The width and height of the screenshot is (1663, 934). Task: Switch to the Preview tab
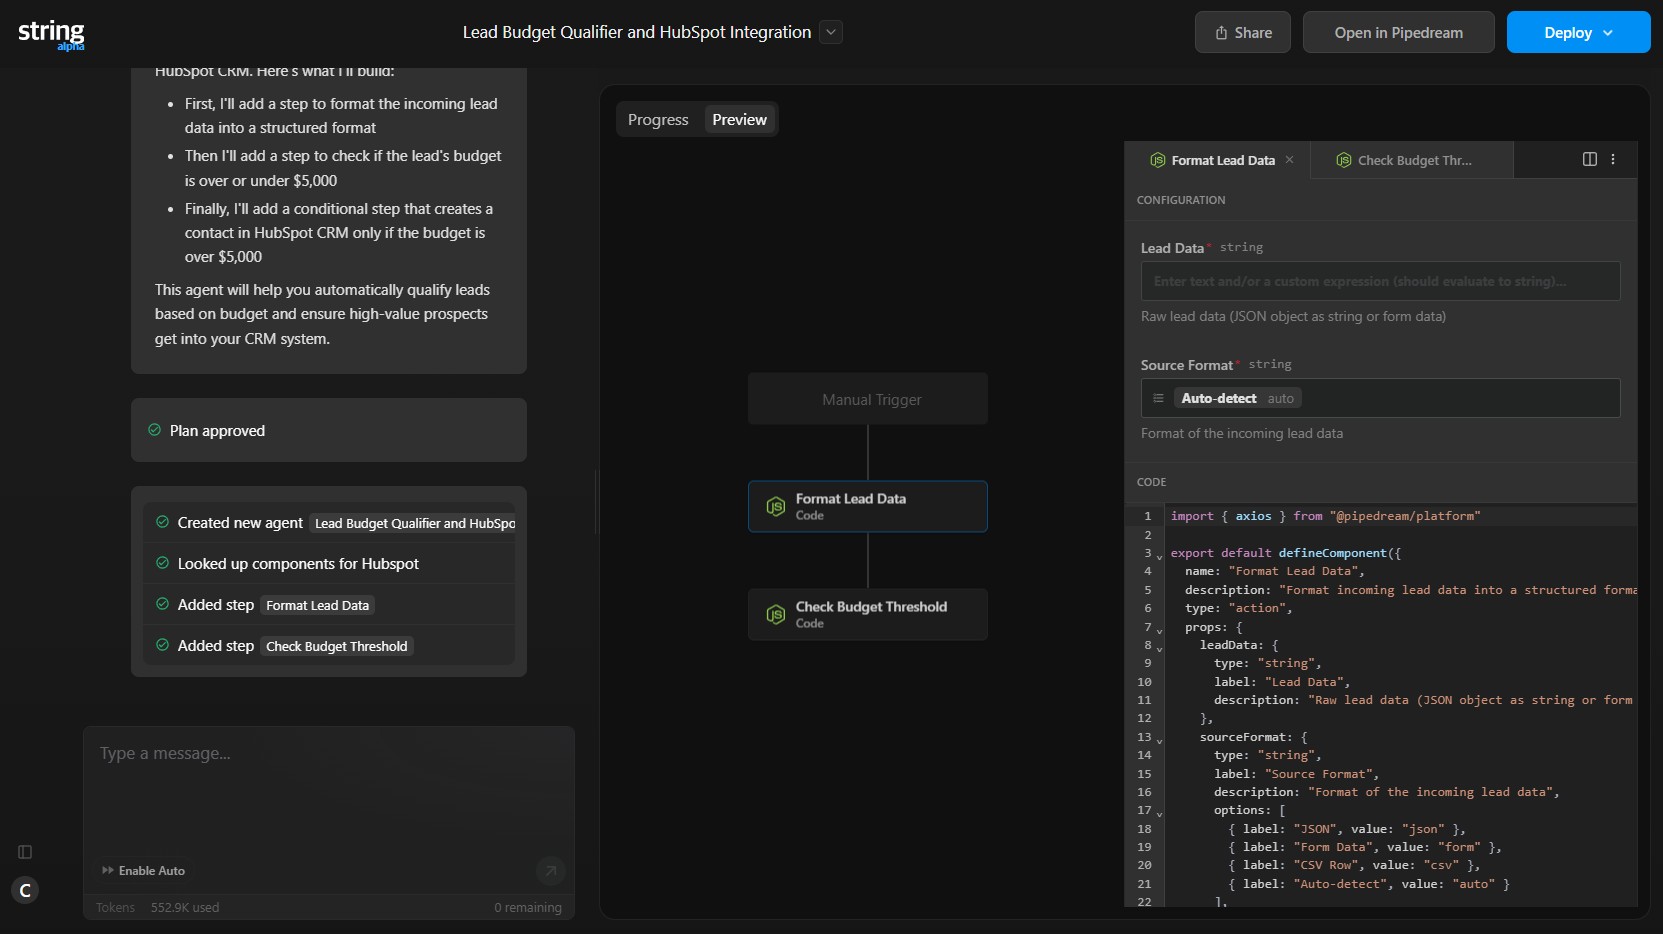pyautogui.click(x=739, y=119)
